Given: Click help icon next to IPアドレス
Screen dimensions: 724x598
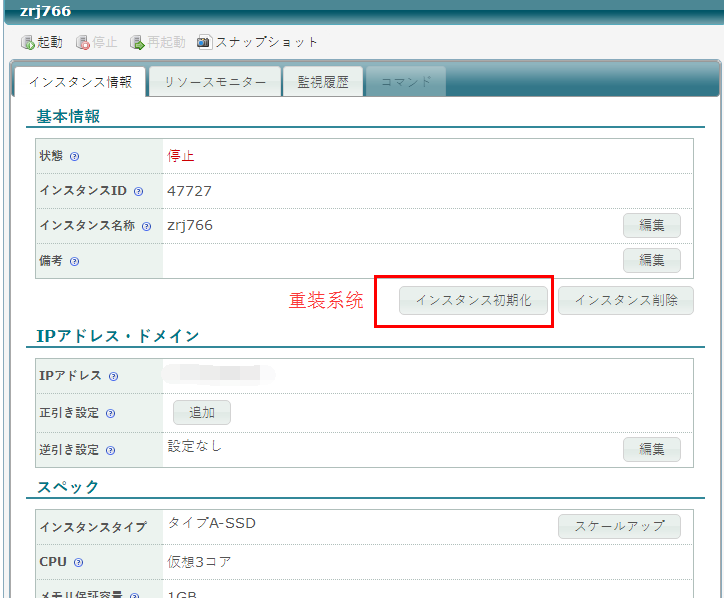Looking at the screenshot, I should pyautogui.click(x=114, y=376).
